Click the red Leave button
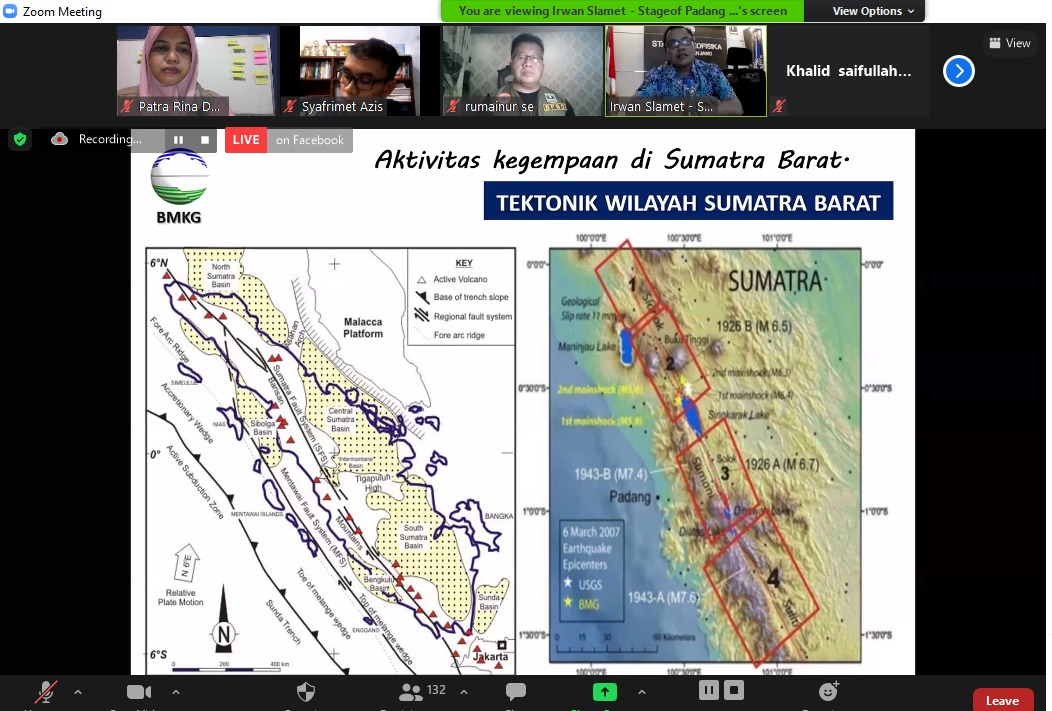 pyautogui.click(x=1002, y=700)
